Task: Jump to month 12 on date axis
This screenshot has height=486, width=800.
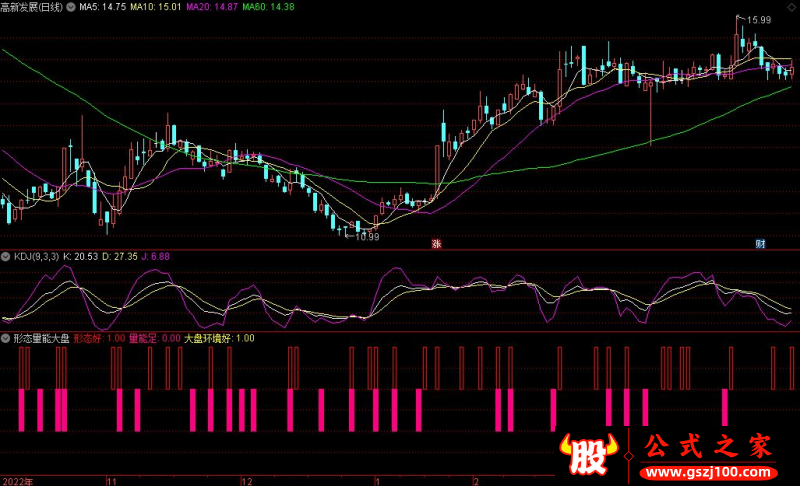Action: click(x=247, y=481)
